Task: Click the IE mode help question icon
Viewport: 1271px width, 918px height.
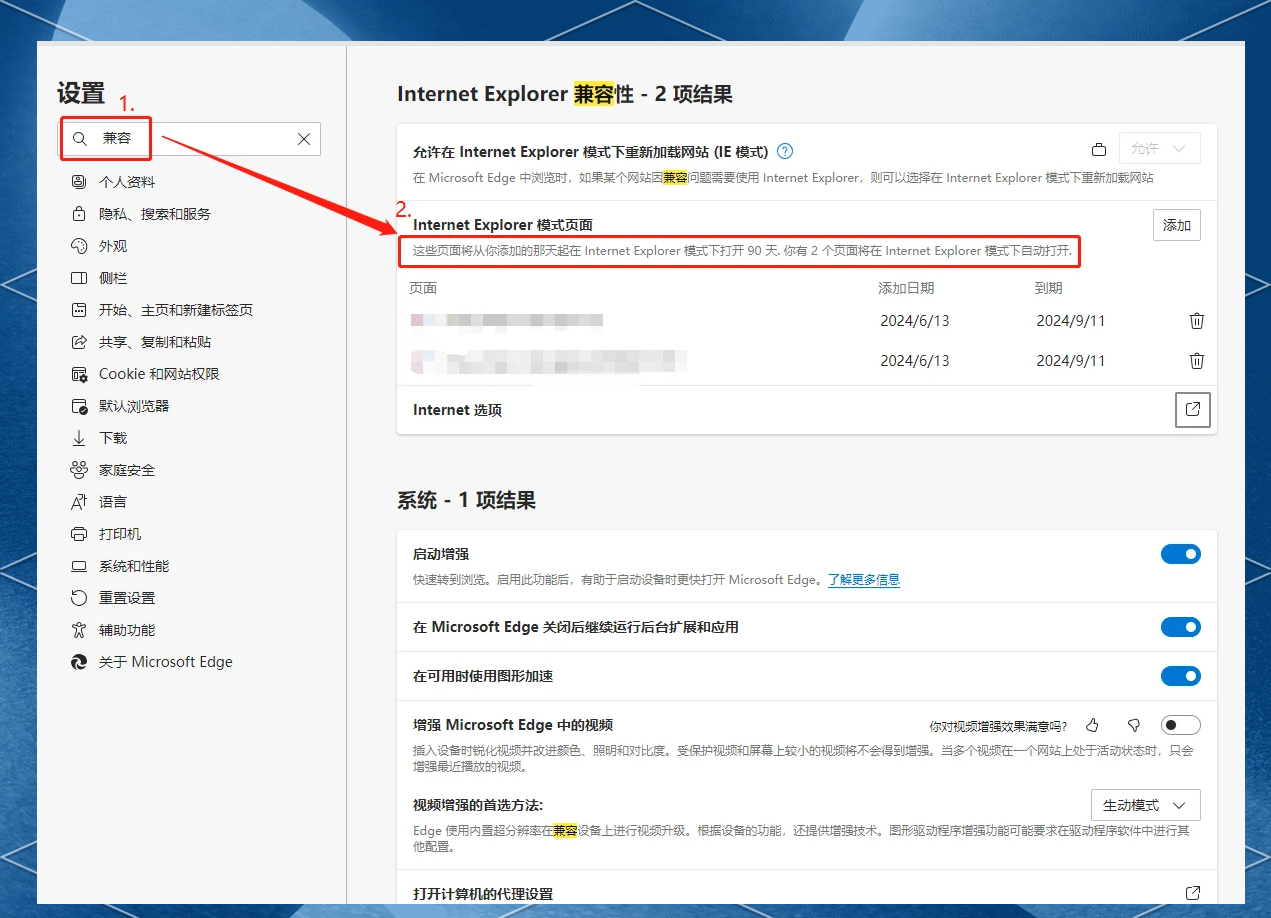Action: point(785,152)
